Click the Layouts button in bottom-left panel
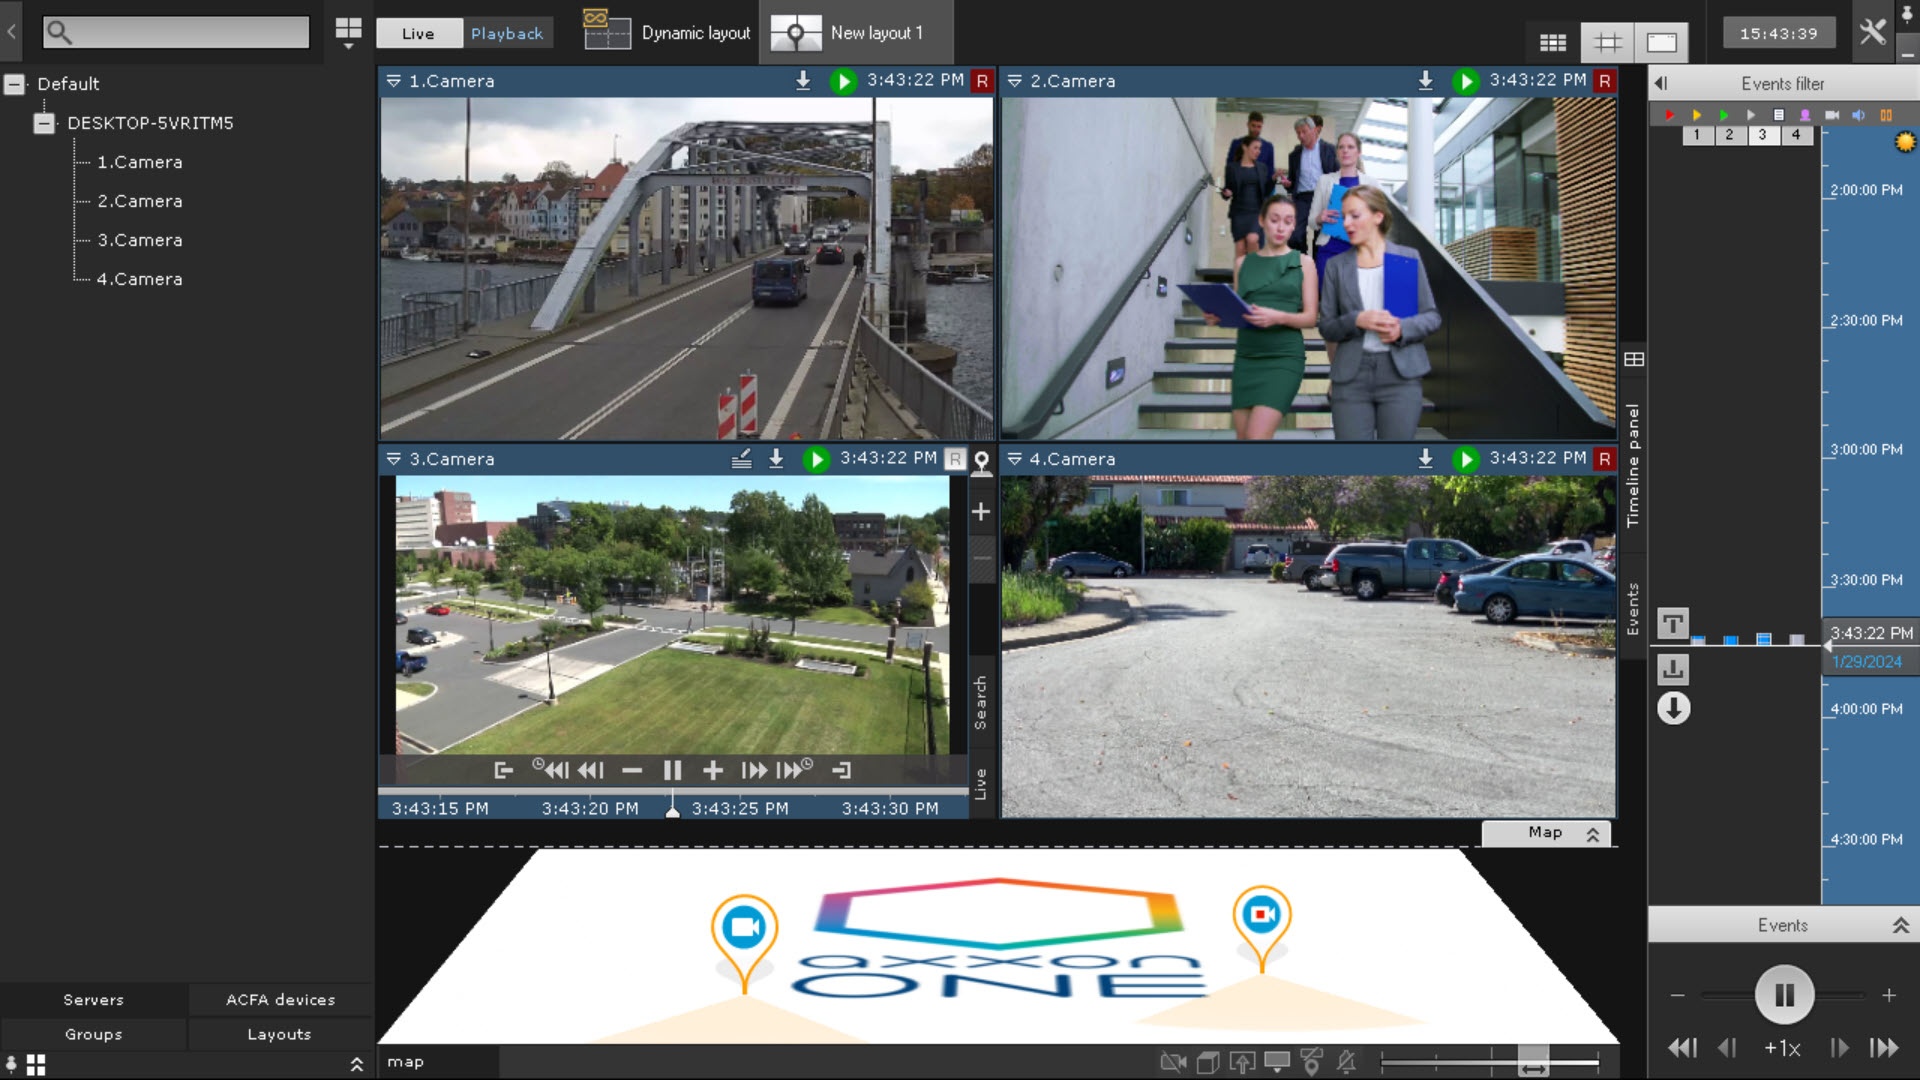This screenshot has width=1920, height=1080. click(279, 1034)
